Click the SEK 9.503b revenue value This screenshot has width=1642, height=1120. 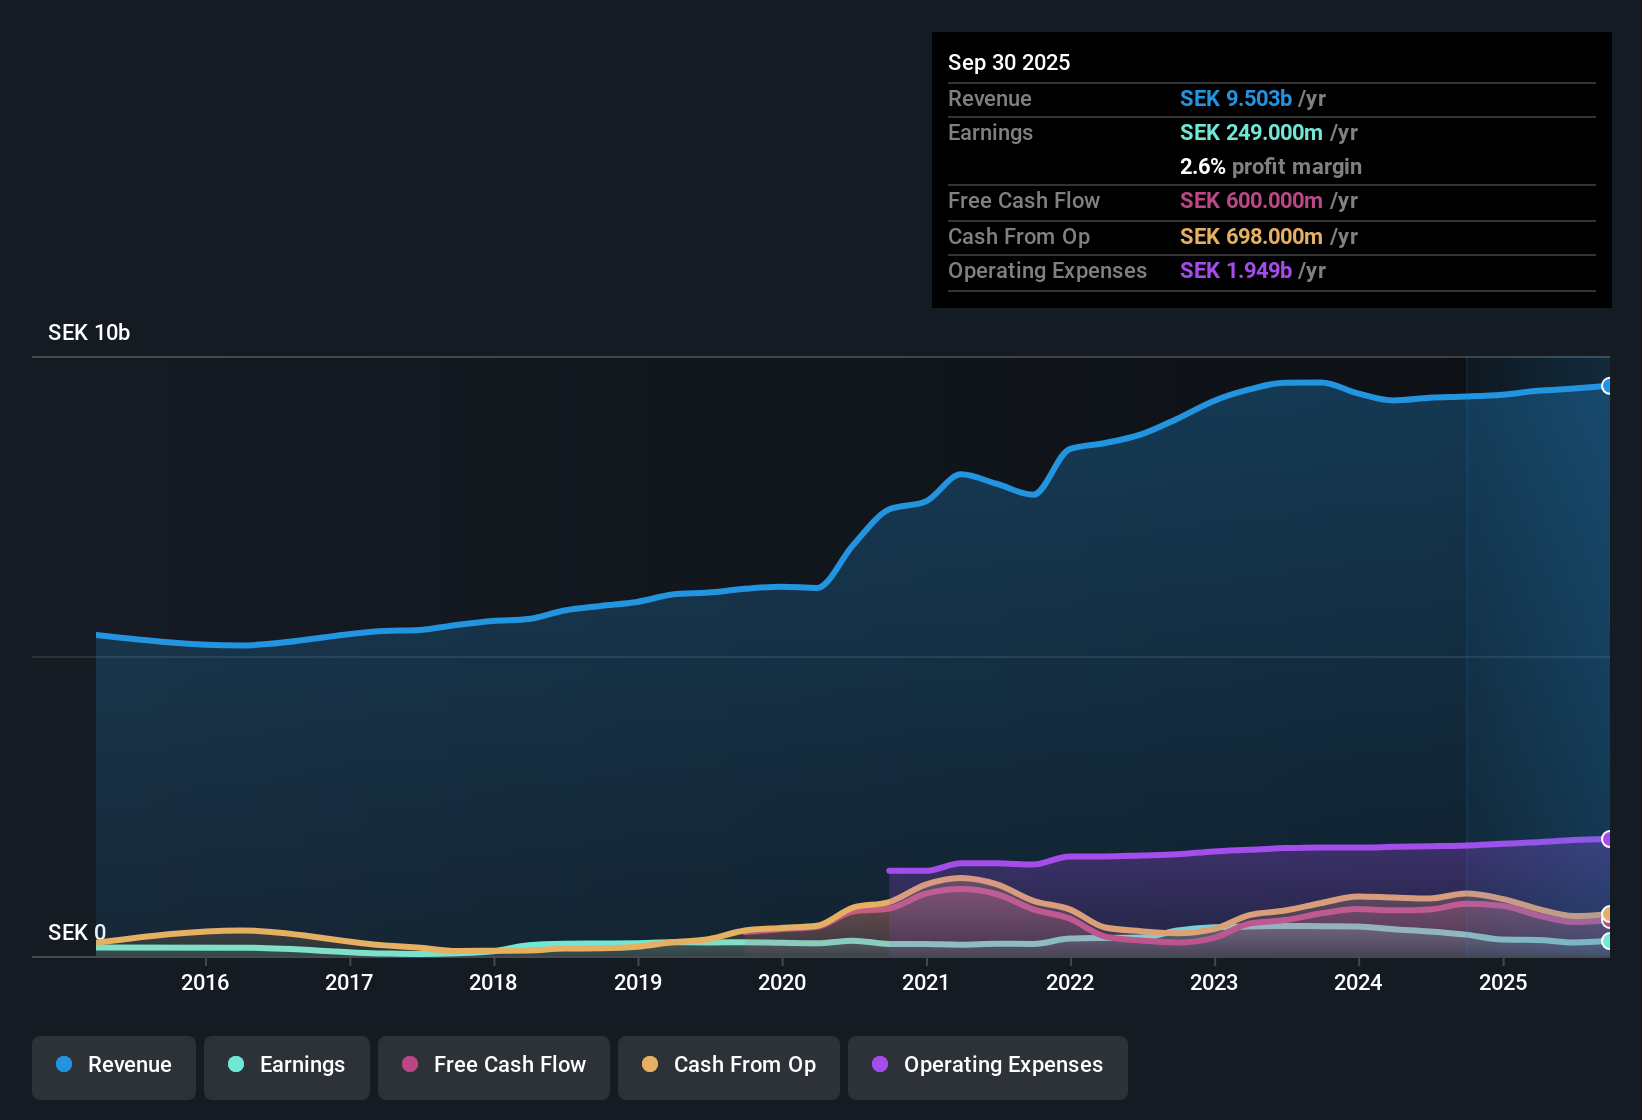coord(1236,99)
